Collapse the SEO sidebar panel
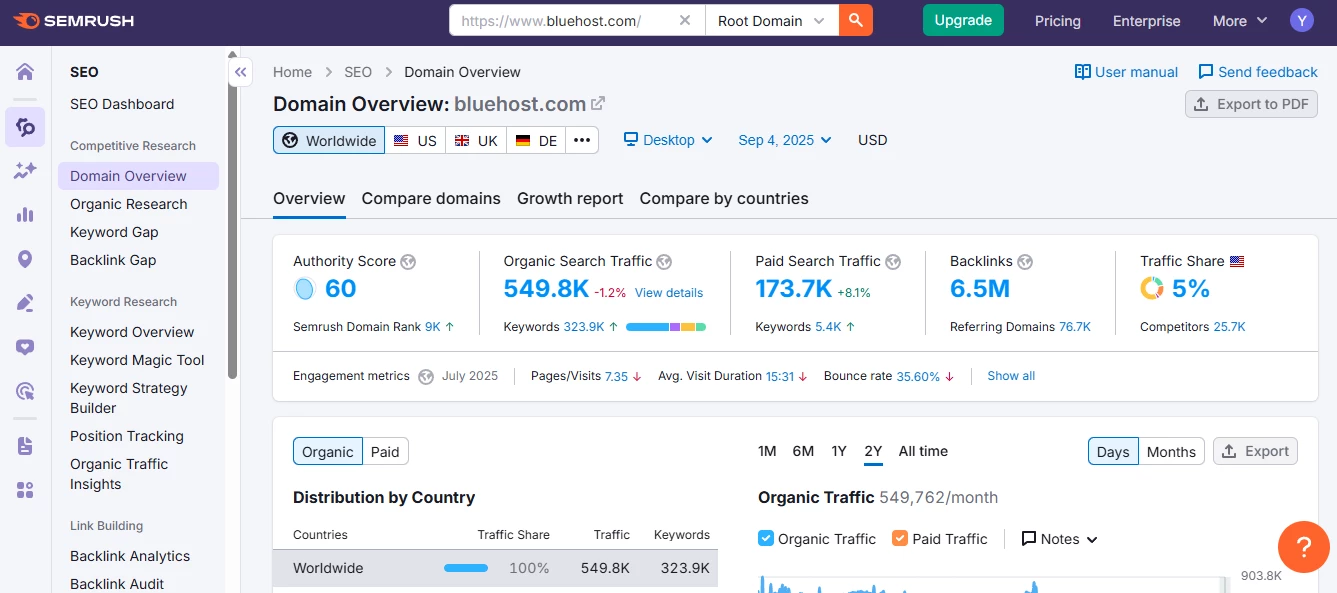1337x593 pixels. 240,72
